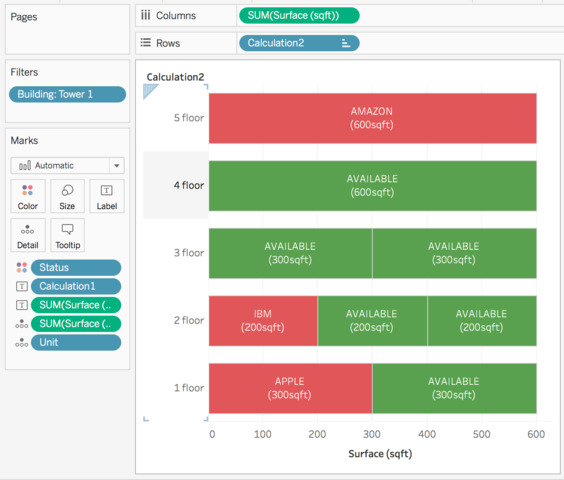564x480 pixels.
Task: Click the 300 axis tick label
Action: point(372,434)
